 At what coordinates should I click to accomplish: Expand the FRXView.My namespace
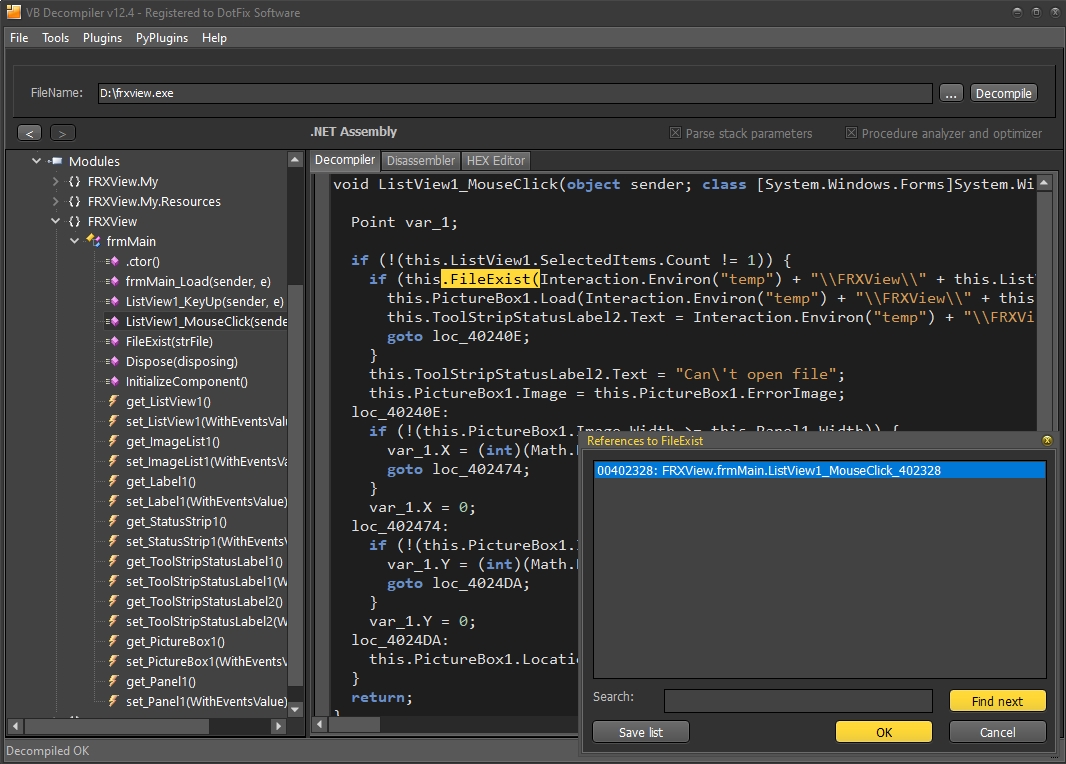coord(55,181)
